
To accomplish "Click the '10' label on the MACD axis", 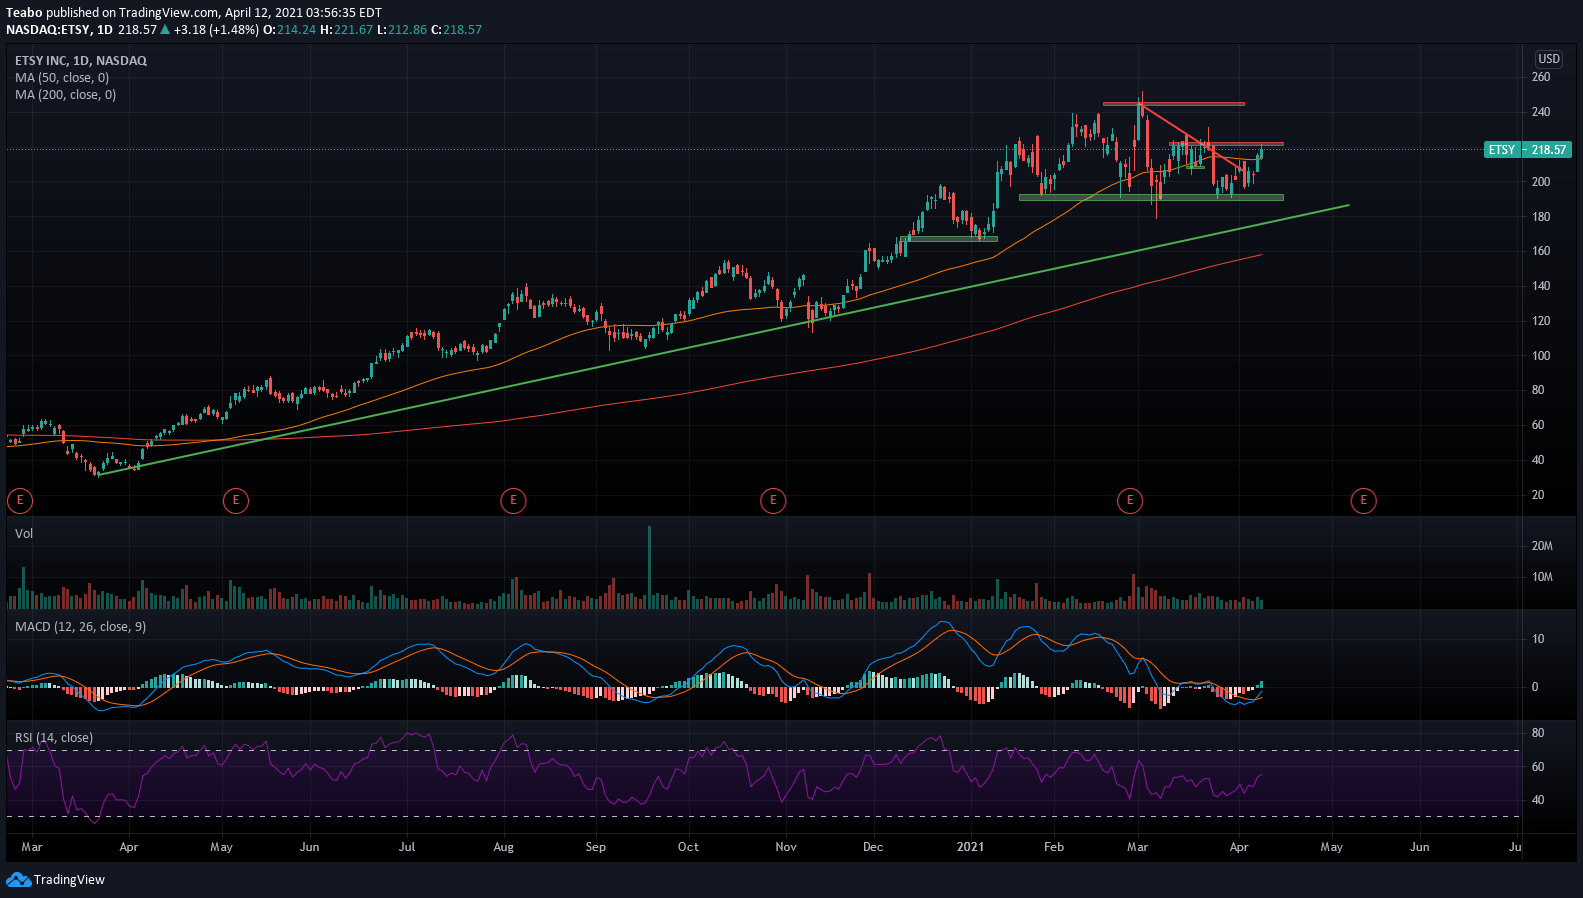I will click(x=1538, y=639).
